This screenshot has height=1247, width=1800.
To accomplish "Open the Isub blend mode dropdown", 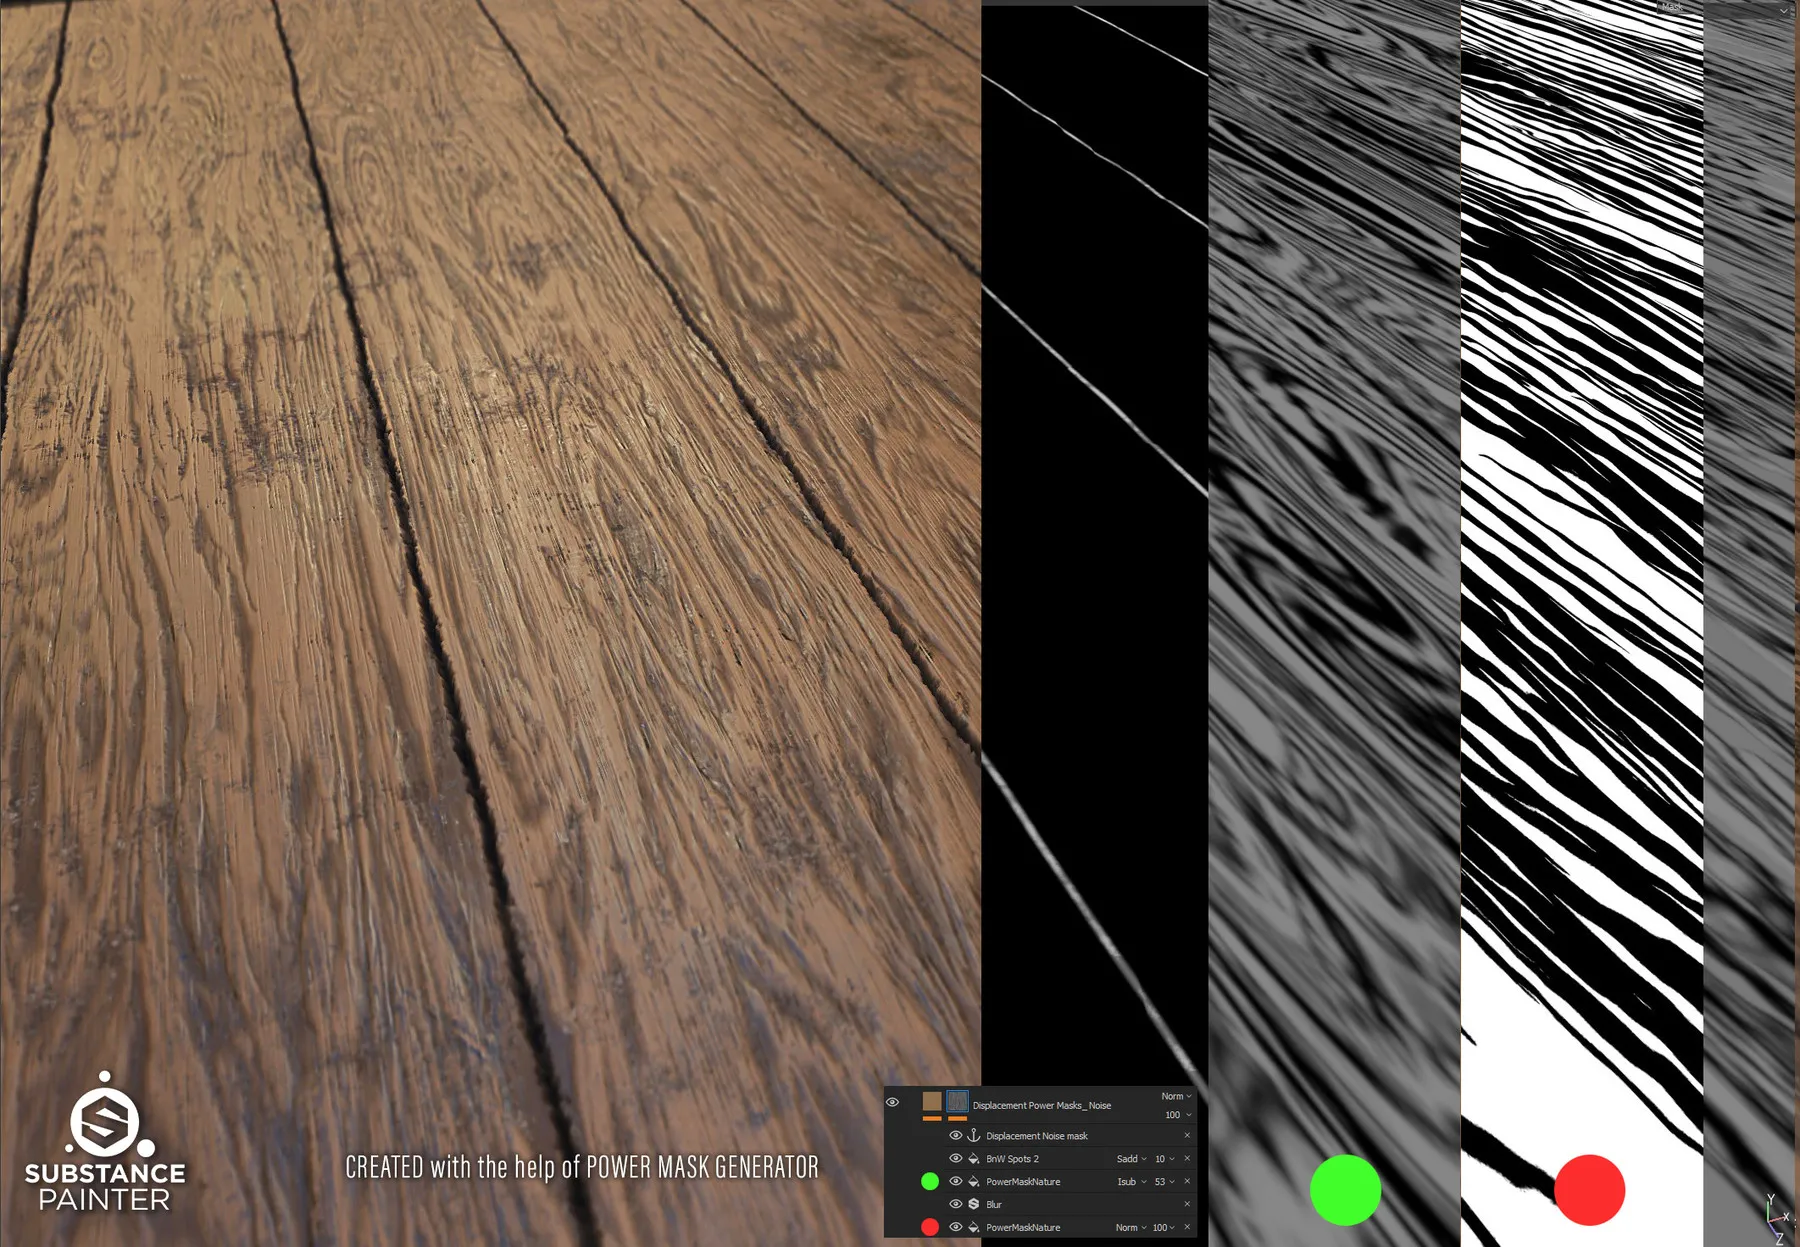I will (x=1131, y=1182).
